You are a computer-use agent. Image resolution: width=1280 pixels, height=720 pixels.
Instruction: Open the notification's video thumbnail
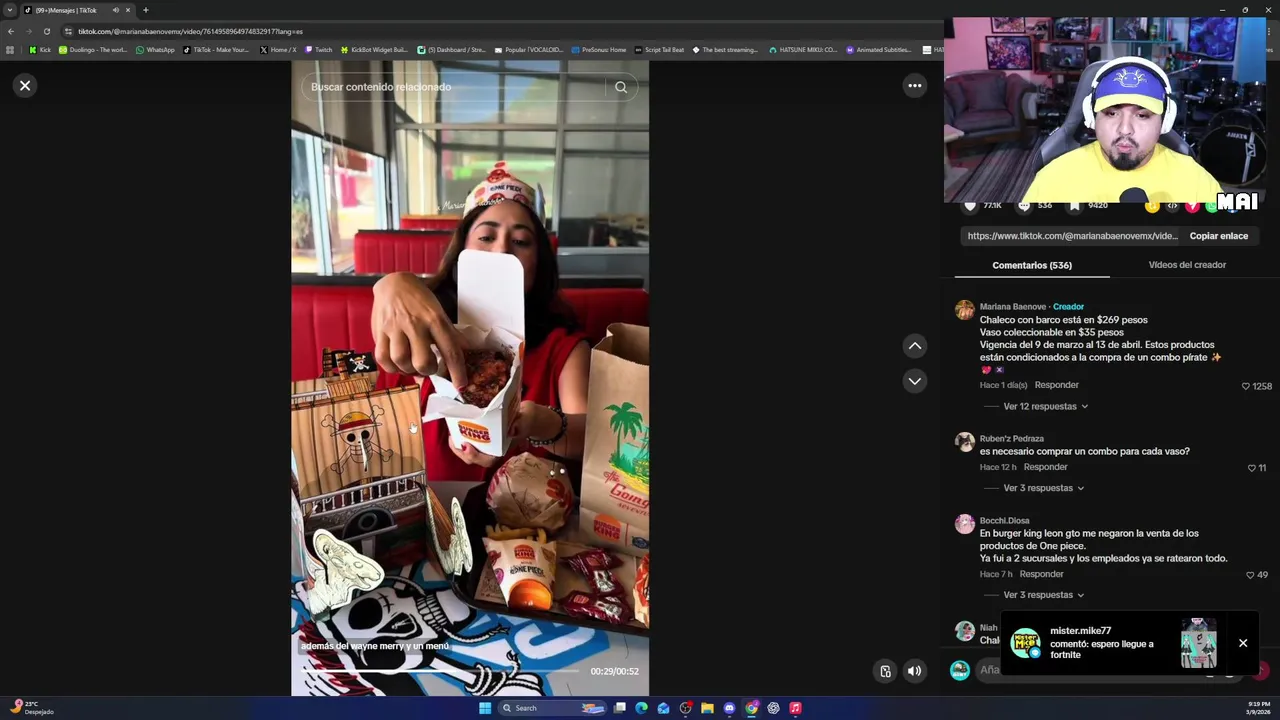click(x=1198, y=643)
